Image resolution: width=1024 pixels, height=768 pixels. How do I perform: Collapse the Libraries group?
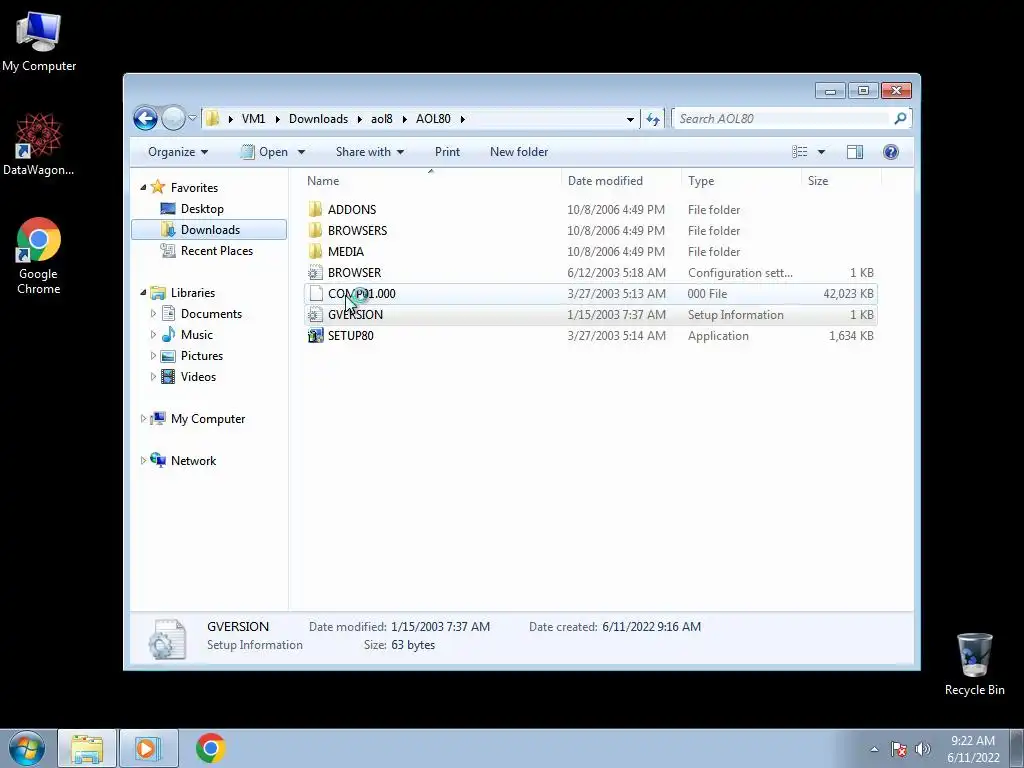point(143,293)
